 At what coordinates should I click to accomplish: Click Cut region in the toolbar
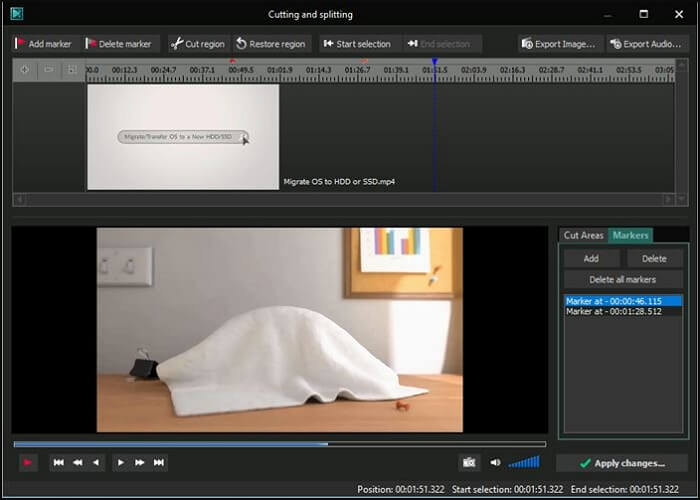click(197, 44)
